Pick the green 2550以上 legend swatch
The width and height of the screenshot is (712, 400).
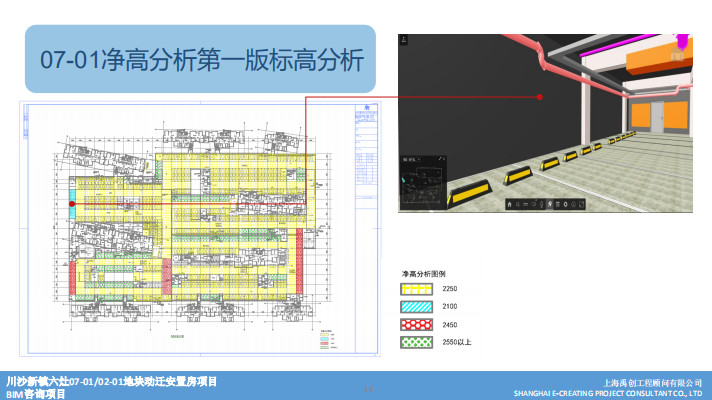413,342
